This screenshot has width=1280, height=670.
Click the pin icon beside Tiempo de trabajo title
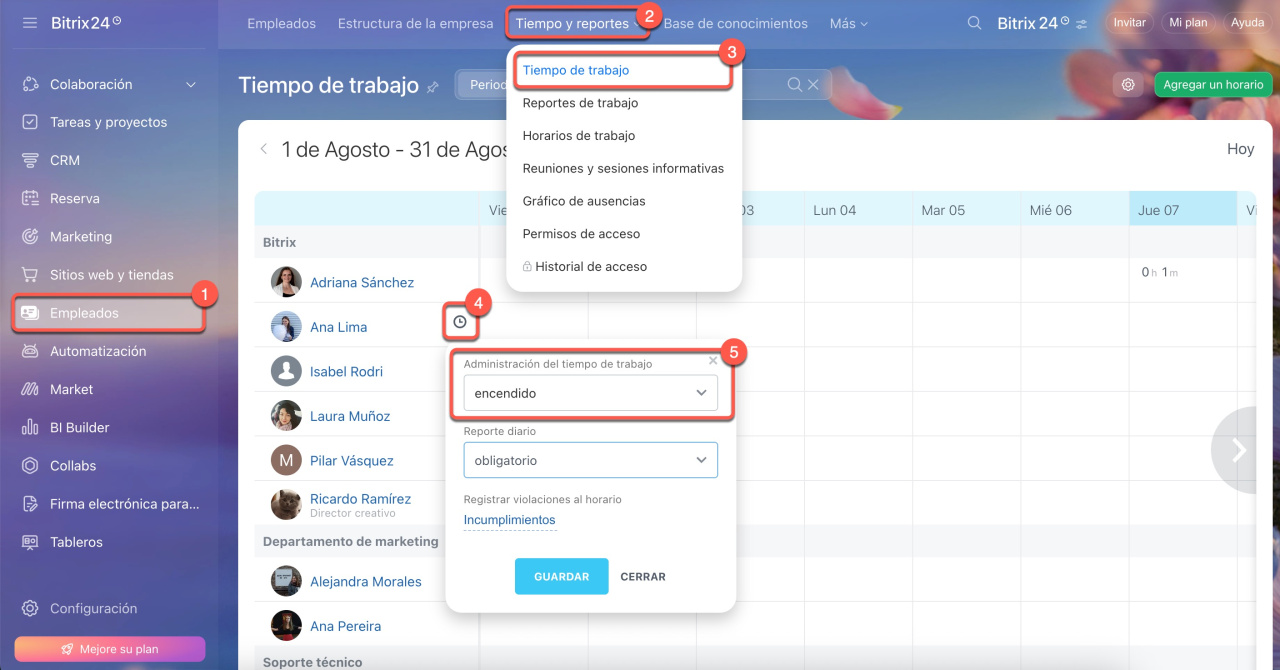(433, 87)
